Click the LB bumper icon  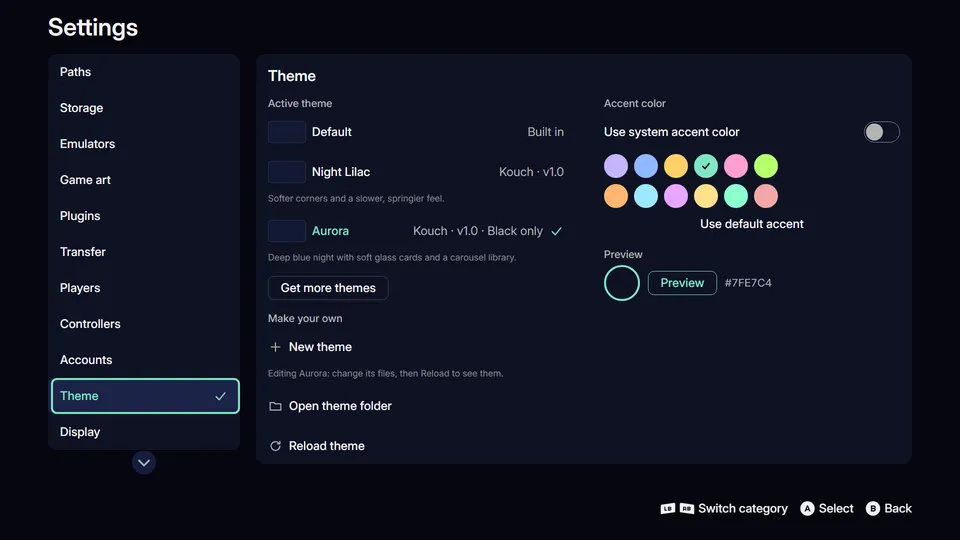point(668,509)
